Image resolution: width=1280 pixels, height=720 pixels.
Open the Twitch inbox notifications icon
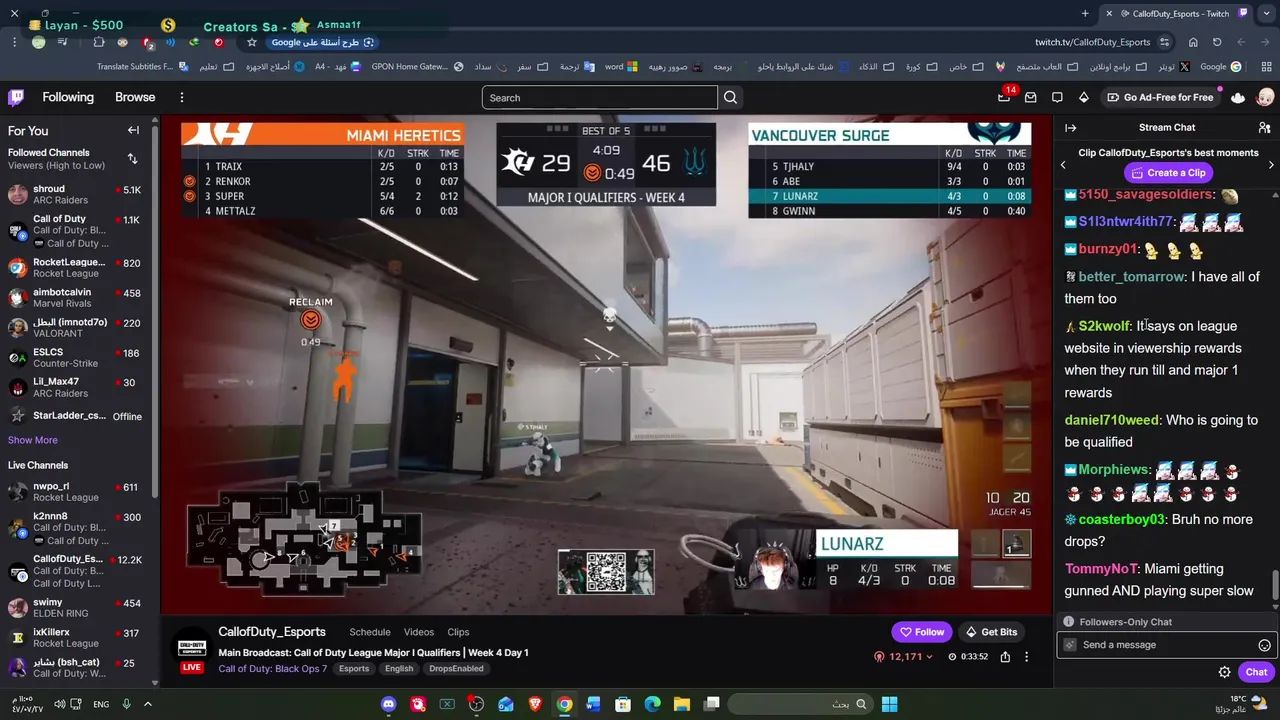(x=1031, y=97)
